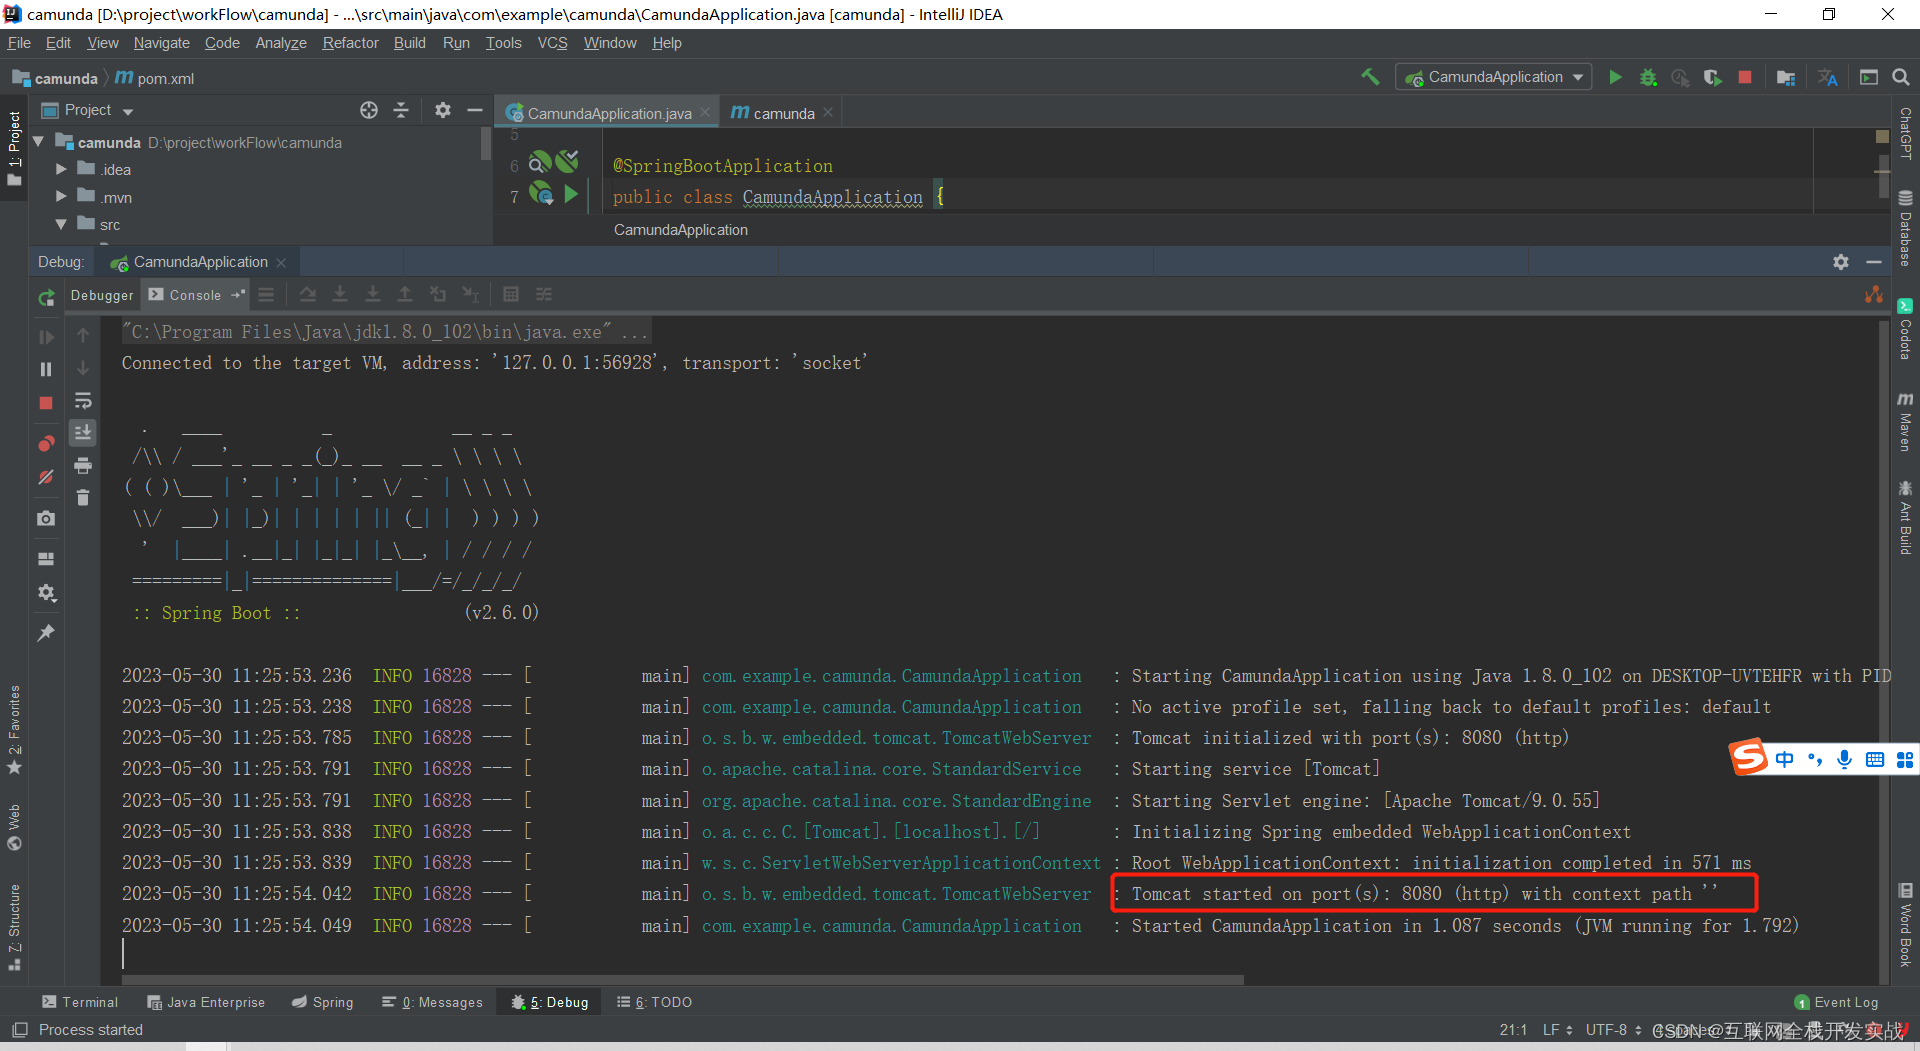Image resolution: width=1920 pixels, height=1051 pixels.
Task: Open Search Everywhere magnifier
Action: (1901, 77)
